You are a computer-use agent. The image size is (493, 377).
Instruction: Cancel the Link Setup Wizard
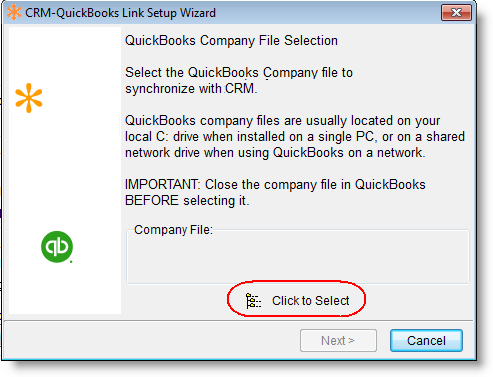(x=426, y=341)
